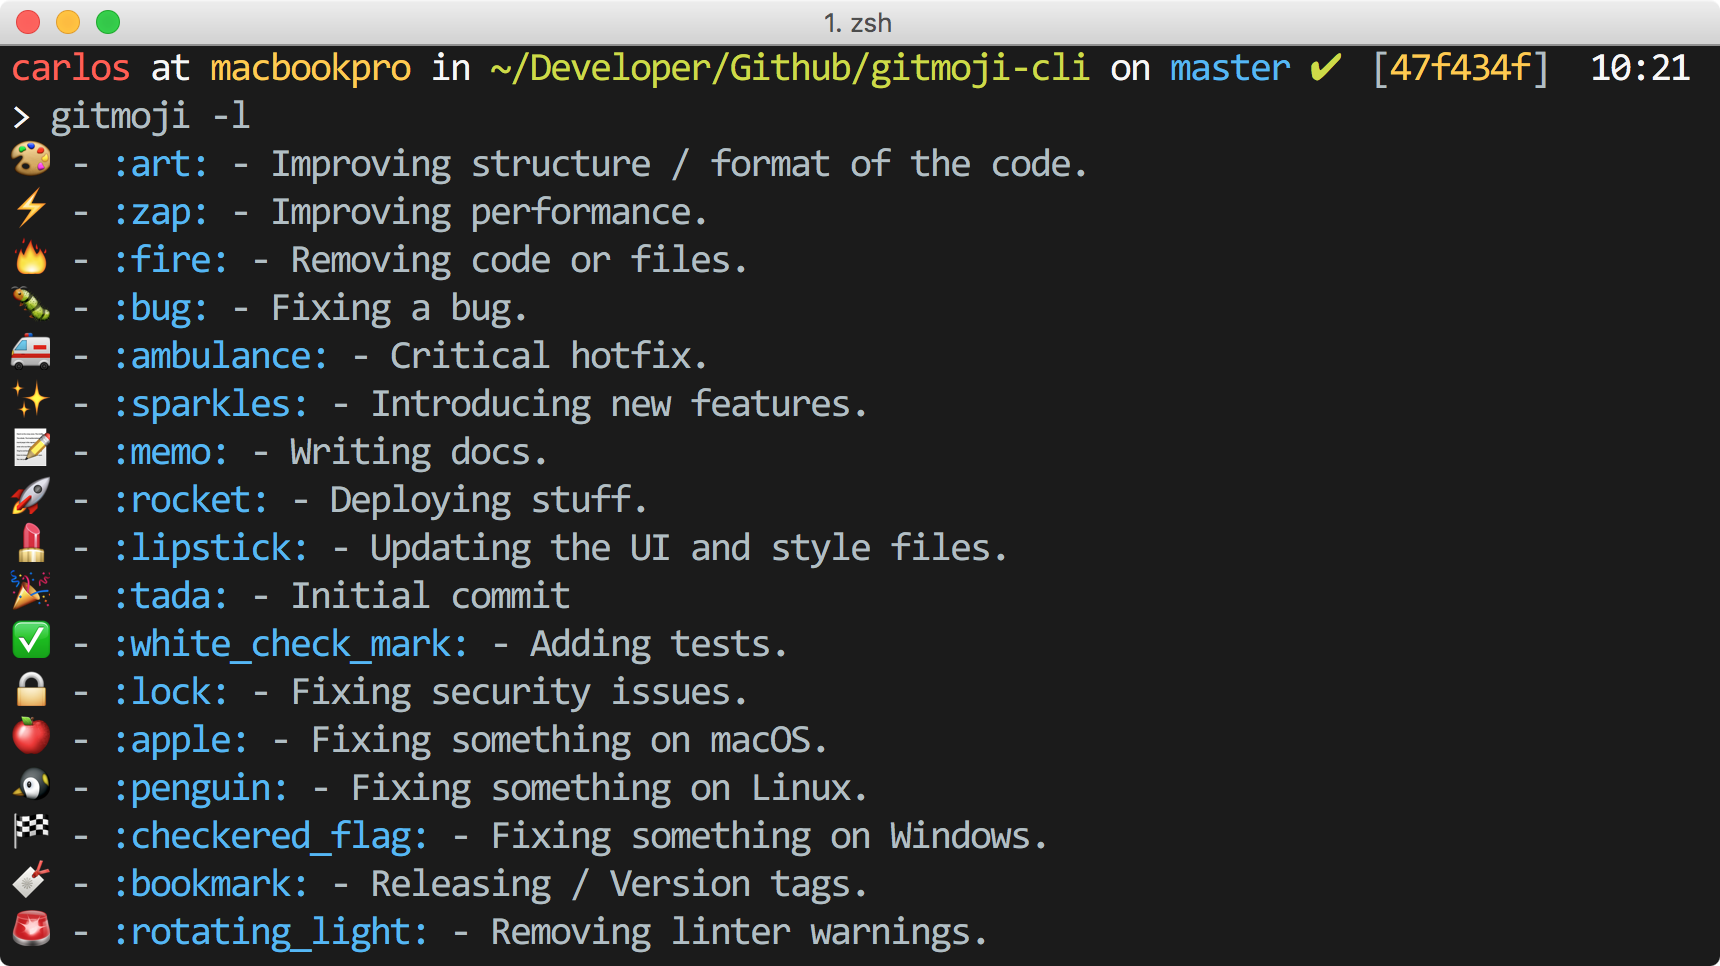Click the :bug: code text
The height and width of the screenshot is (966, 1720).
(x=160, y=308)
